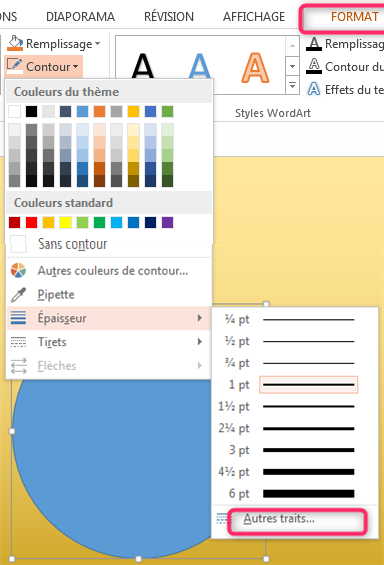Choose Sans contour option
384x565 pixels.
109,244
